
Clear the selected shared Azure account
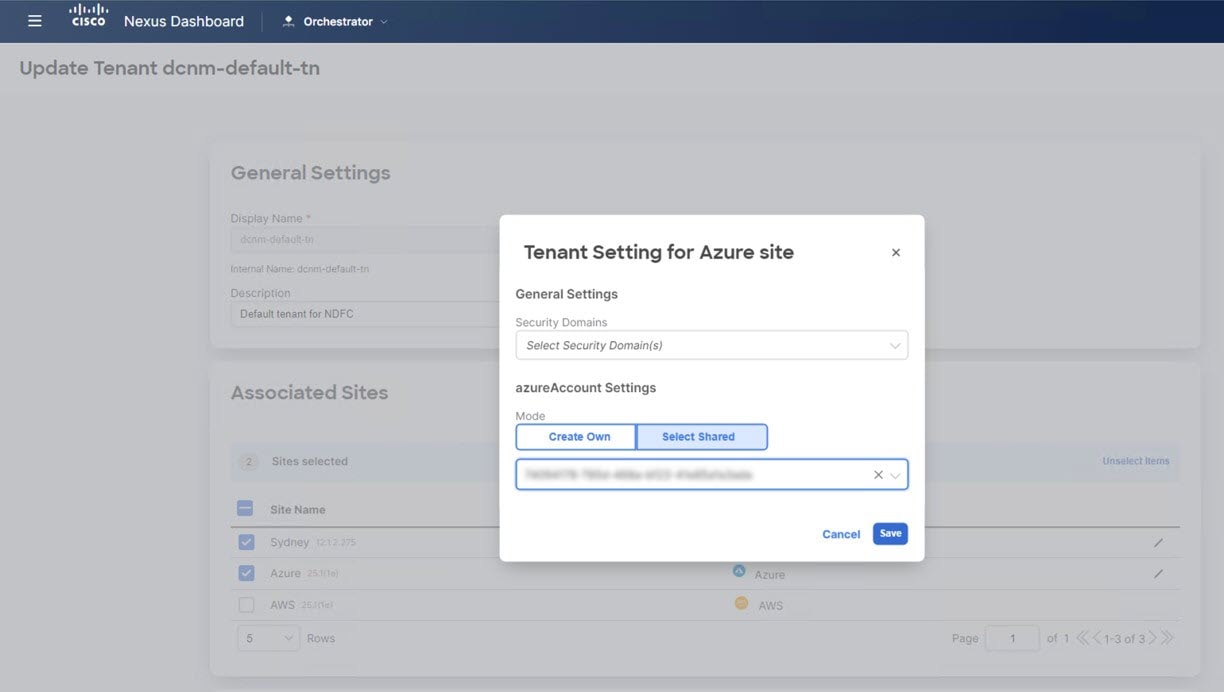point(878,475)
